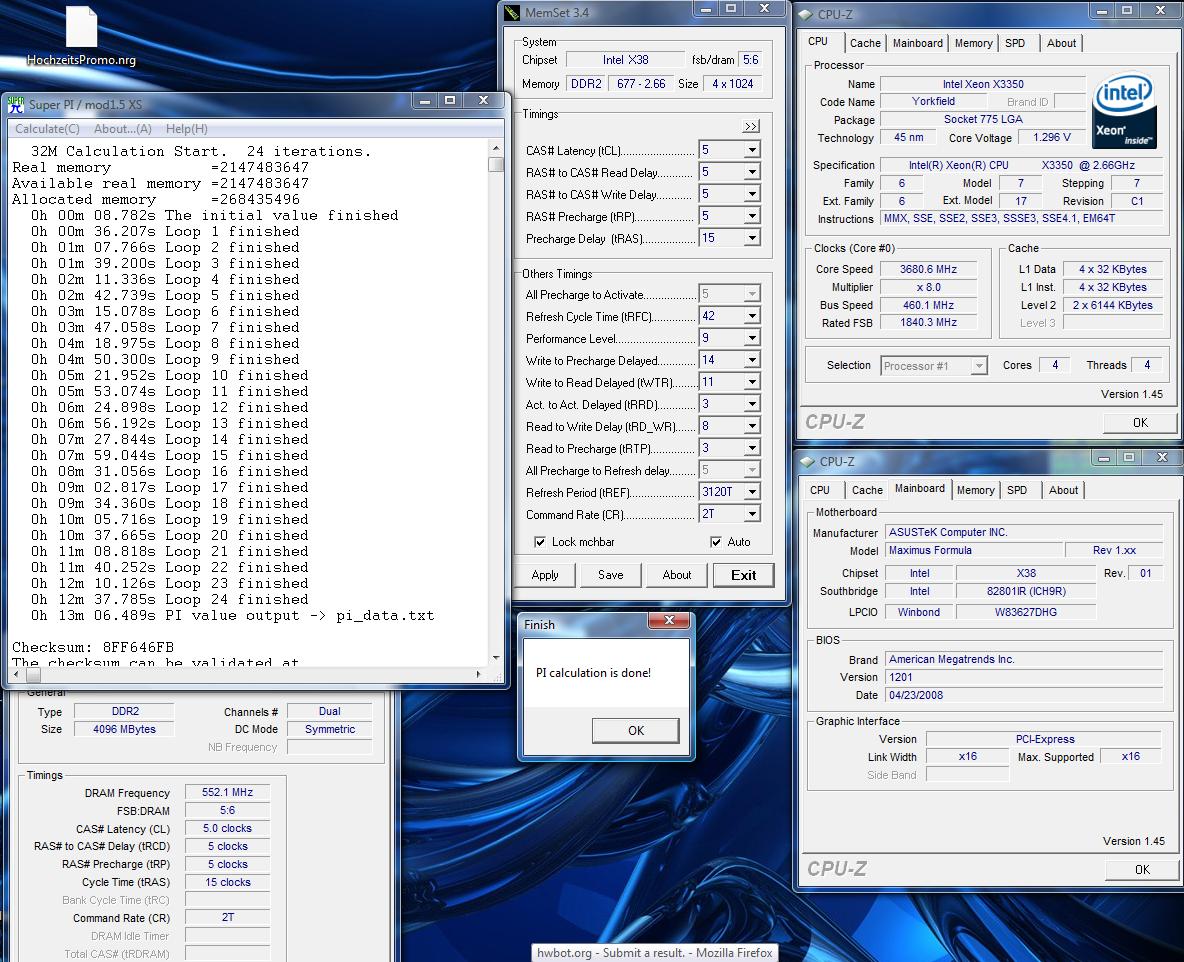Image resolution: width=1184 pixels, height=962 pixels.
Task: Confirm PI calculation done with OK
Action: tap(636, 730)
